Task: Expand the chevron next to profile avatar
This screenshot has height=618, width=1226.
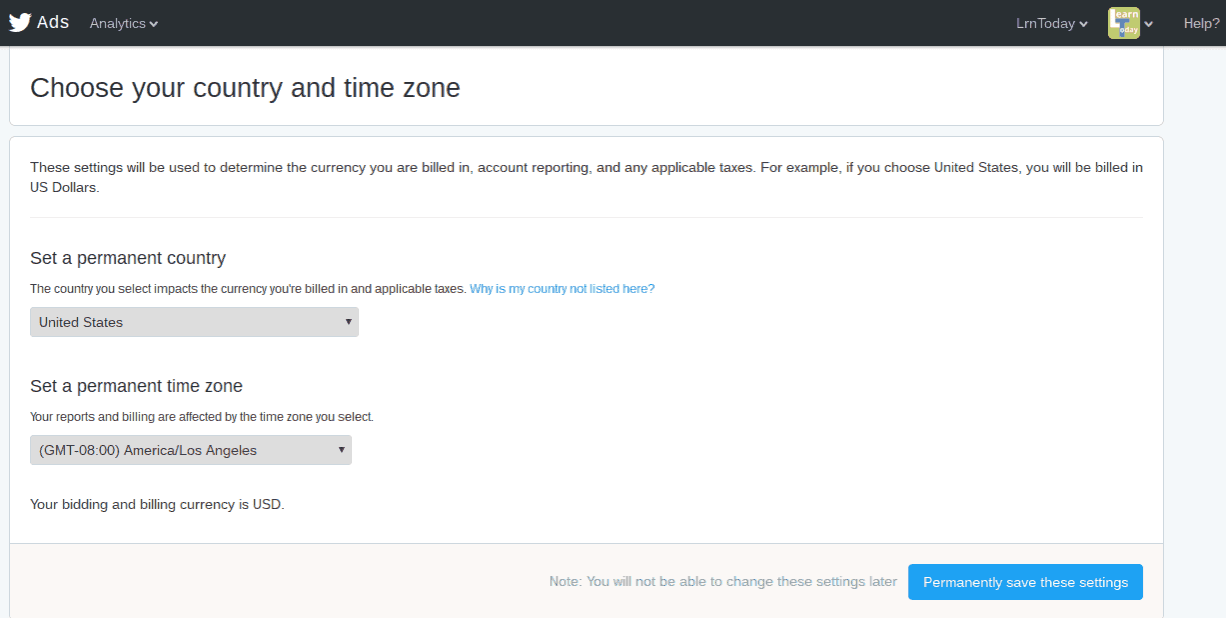Action: [x=1149, y=24]
